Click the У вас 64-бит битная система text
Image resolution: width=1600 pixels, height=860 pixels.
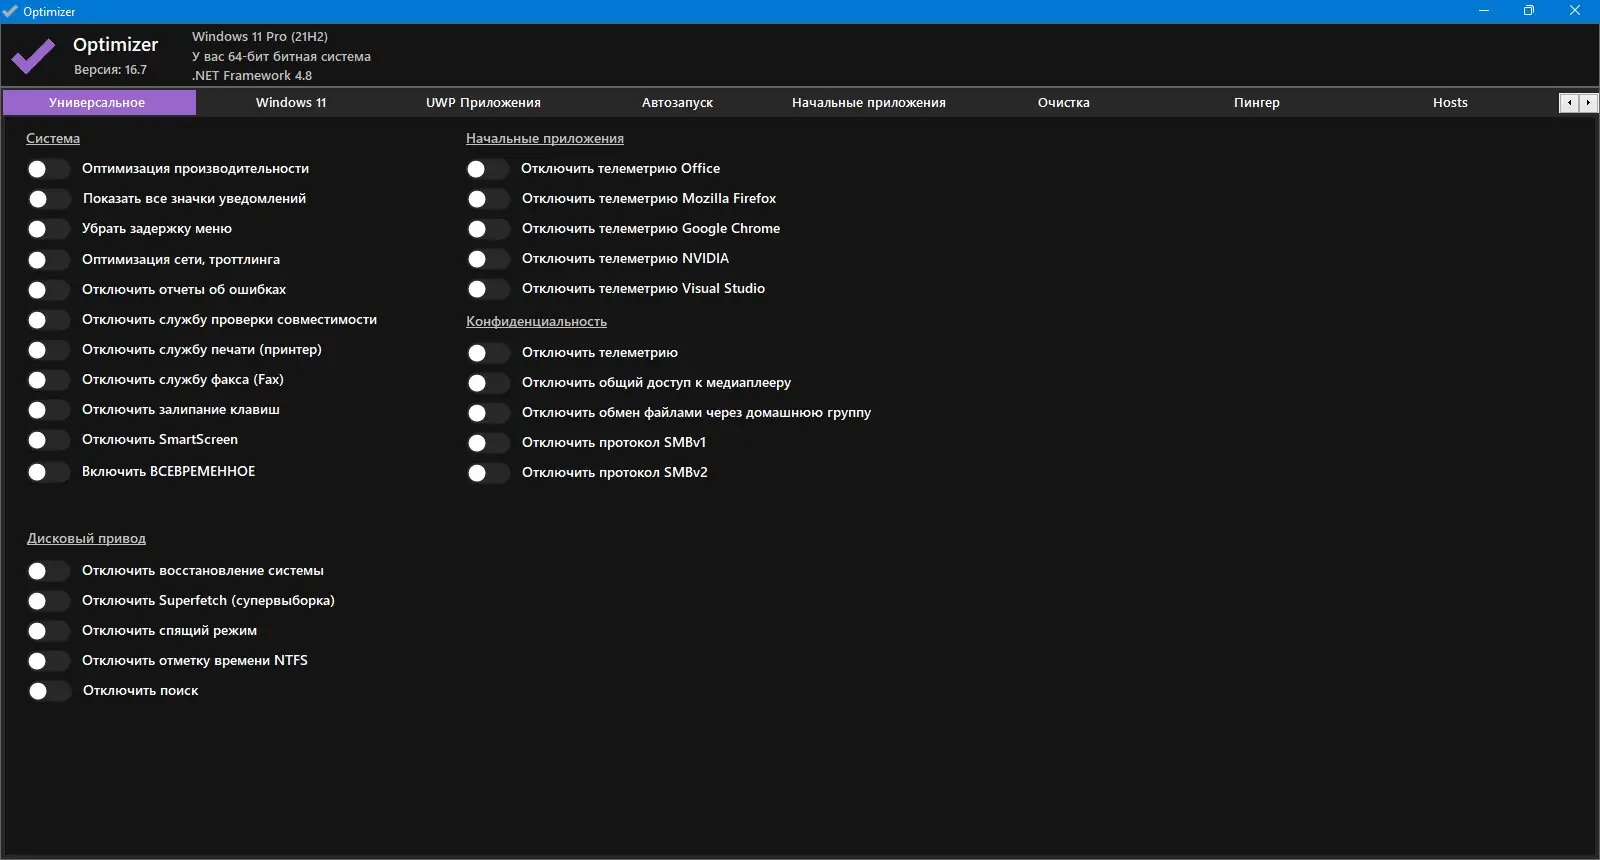(x=281, y=56)
